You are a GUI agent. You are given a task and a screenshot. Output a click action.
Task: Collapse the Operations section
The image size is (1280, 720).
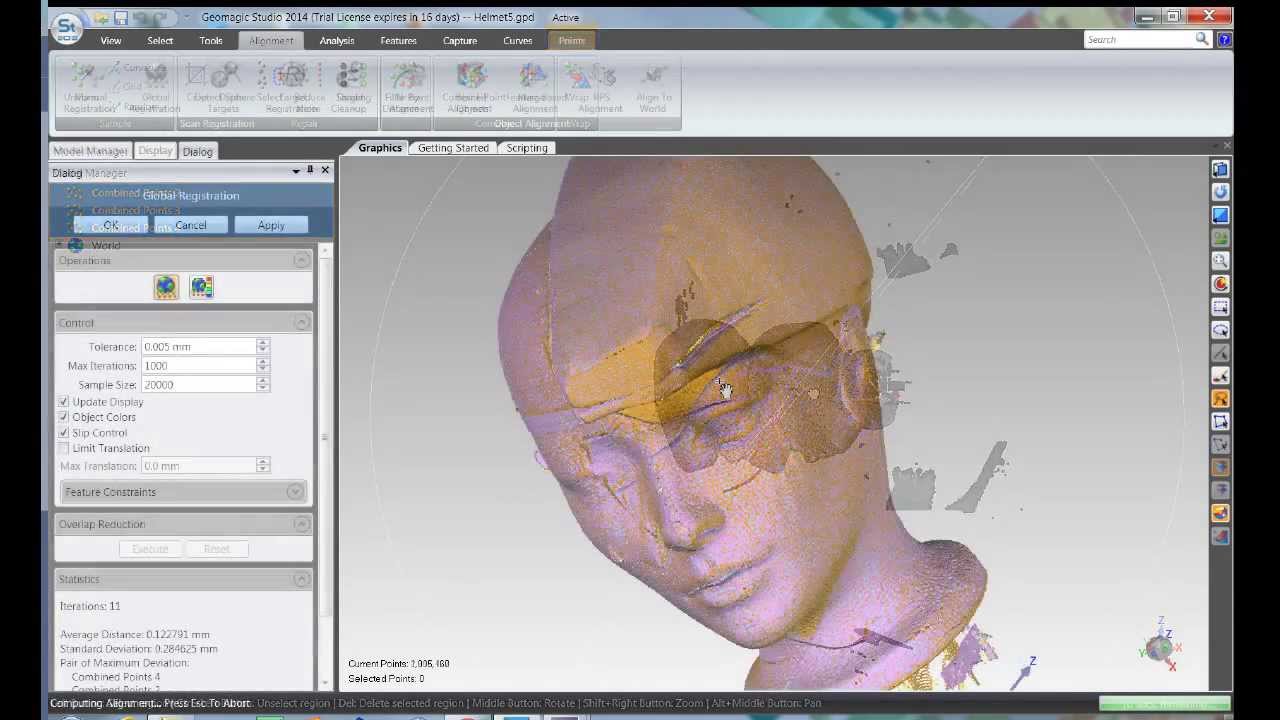[301, 261]
